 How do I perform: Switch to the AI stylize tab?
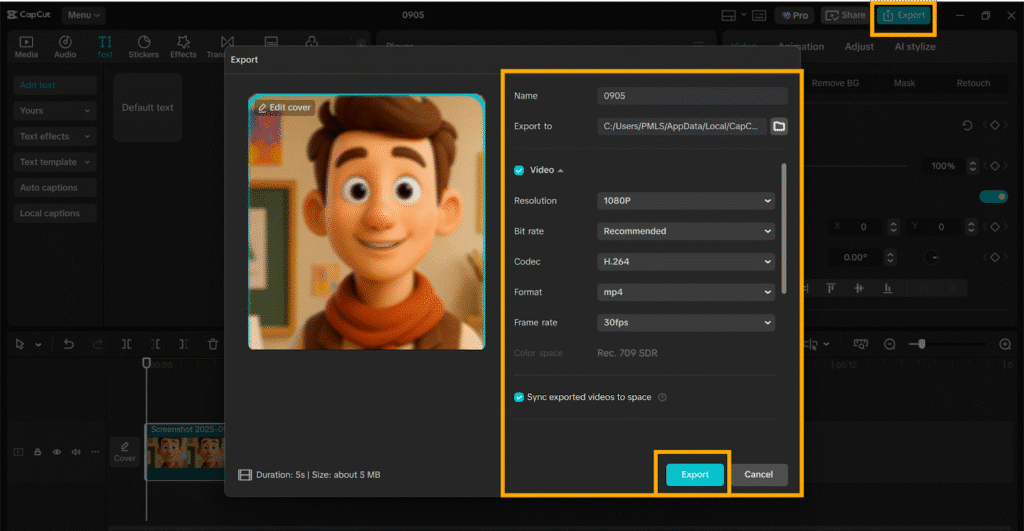pos(914,46)
